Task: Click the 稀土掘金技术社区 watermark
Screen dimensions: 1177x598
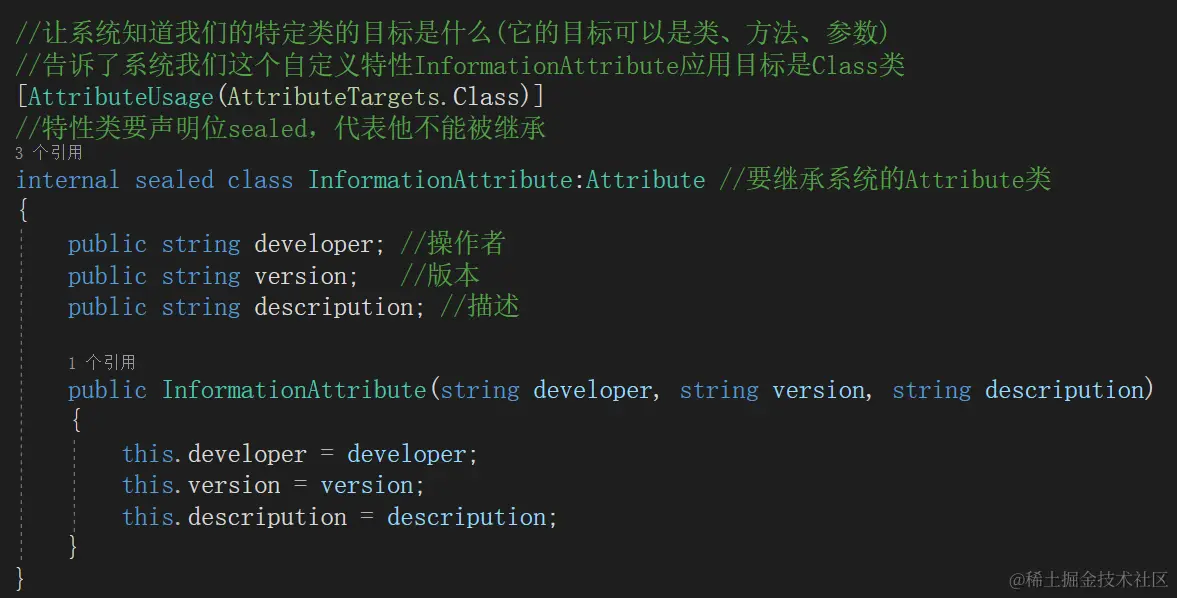Action: (x=1089, y=580)
